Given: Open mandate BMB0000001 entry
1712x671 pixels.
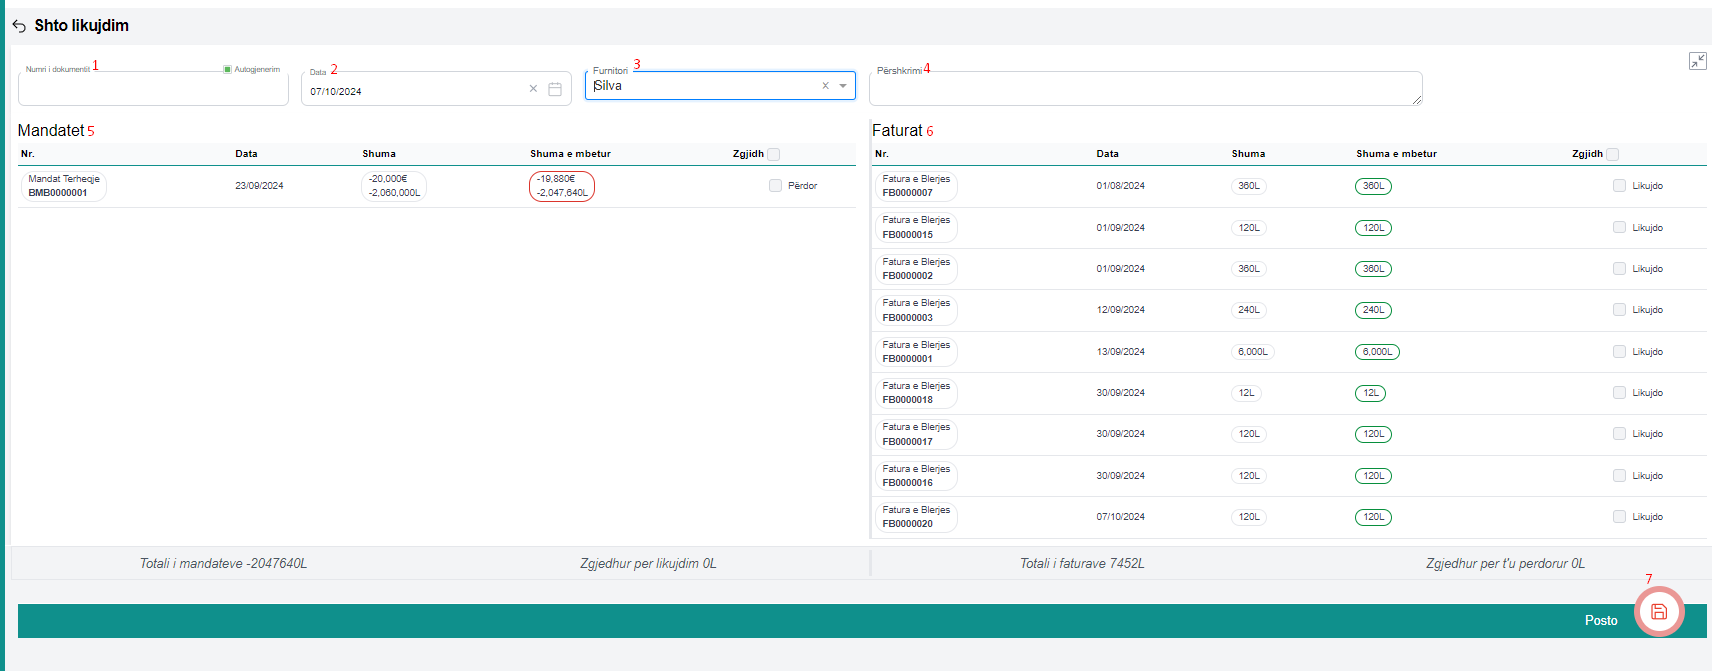Looking at the screenshot, I should [63, 186].
